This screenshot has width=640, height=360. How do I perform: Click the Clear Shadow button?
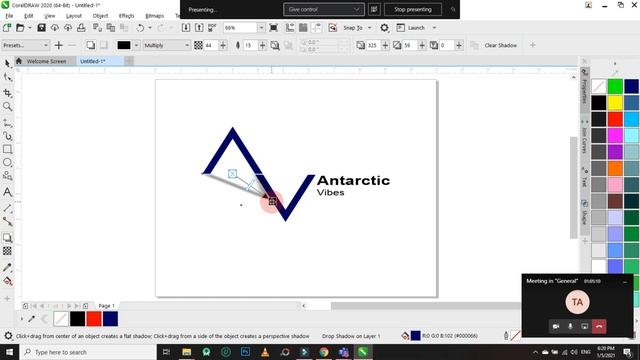(x=500, y=45)
